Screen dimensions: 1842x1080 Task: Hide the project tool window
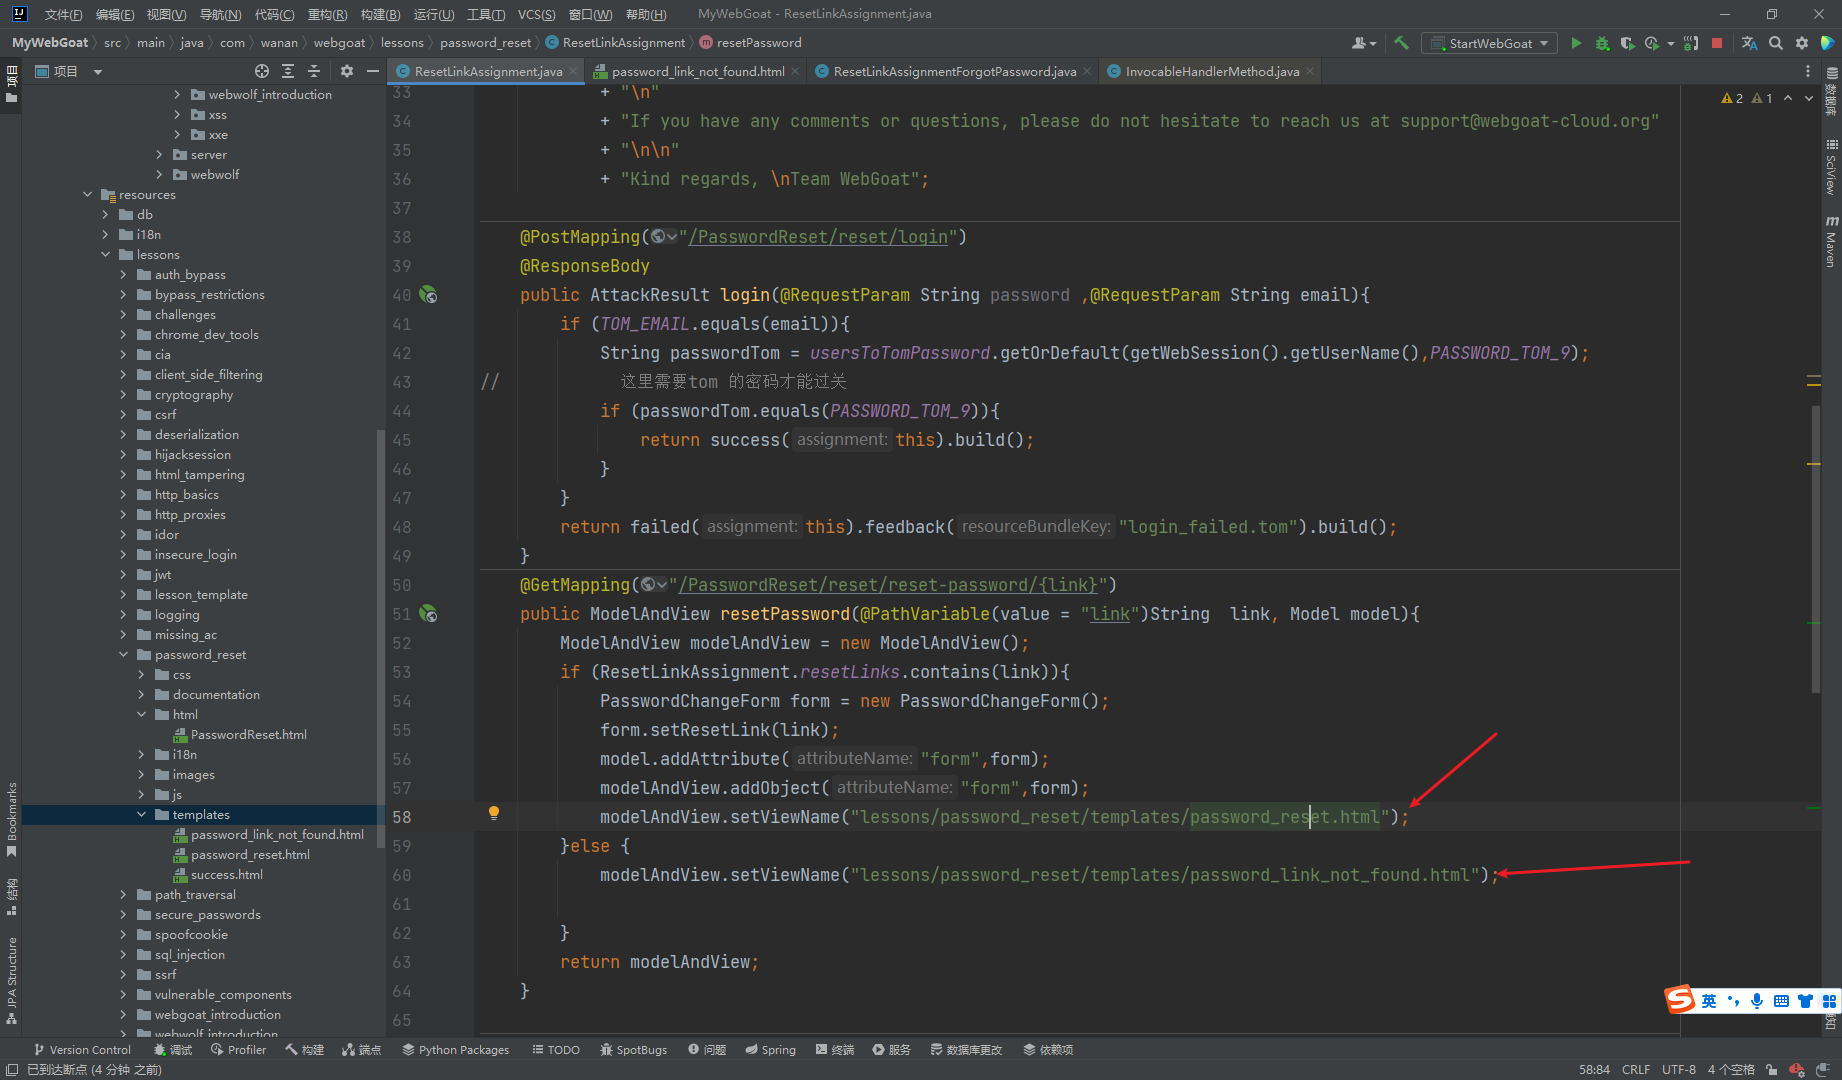coord(373,71)
